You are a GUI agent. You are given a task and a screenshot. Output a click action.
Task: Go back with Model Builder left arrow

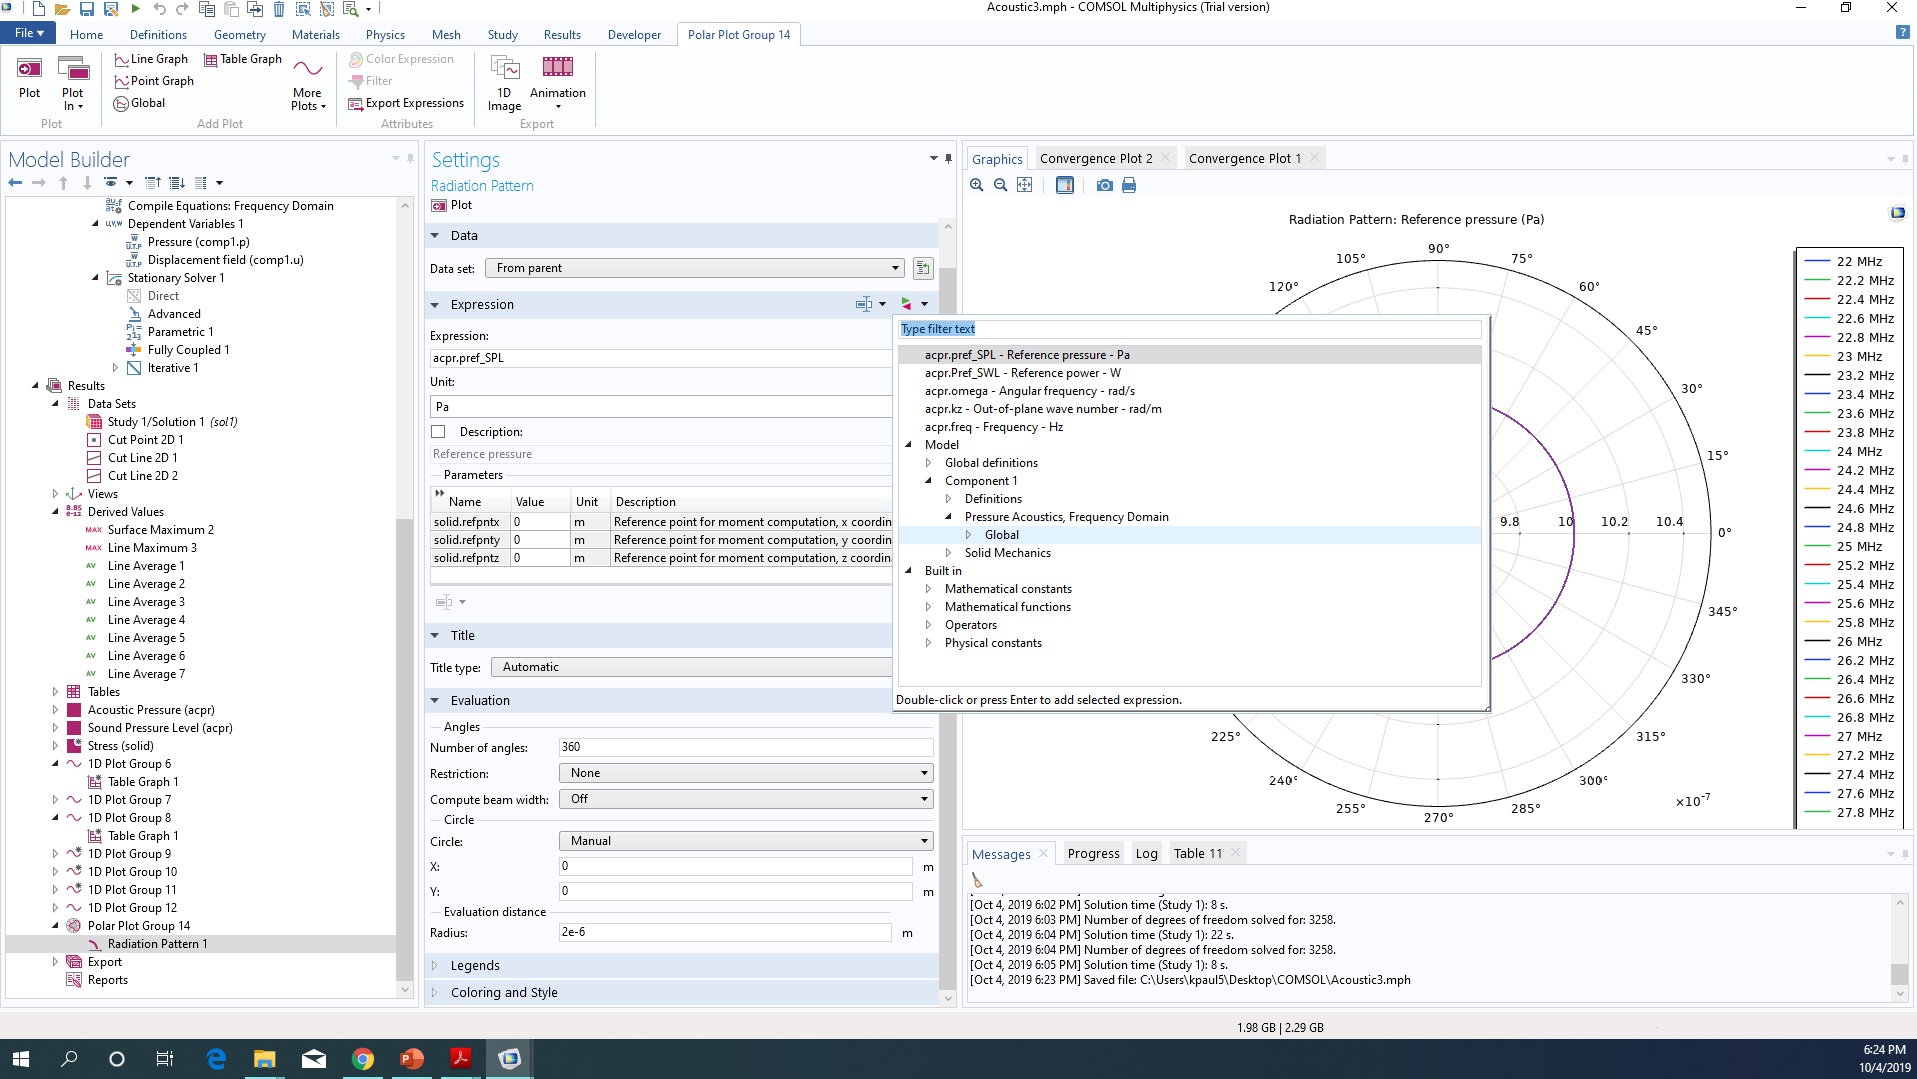coord(15,183)
